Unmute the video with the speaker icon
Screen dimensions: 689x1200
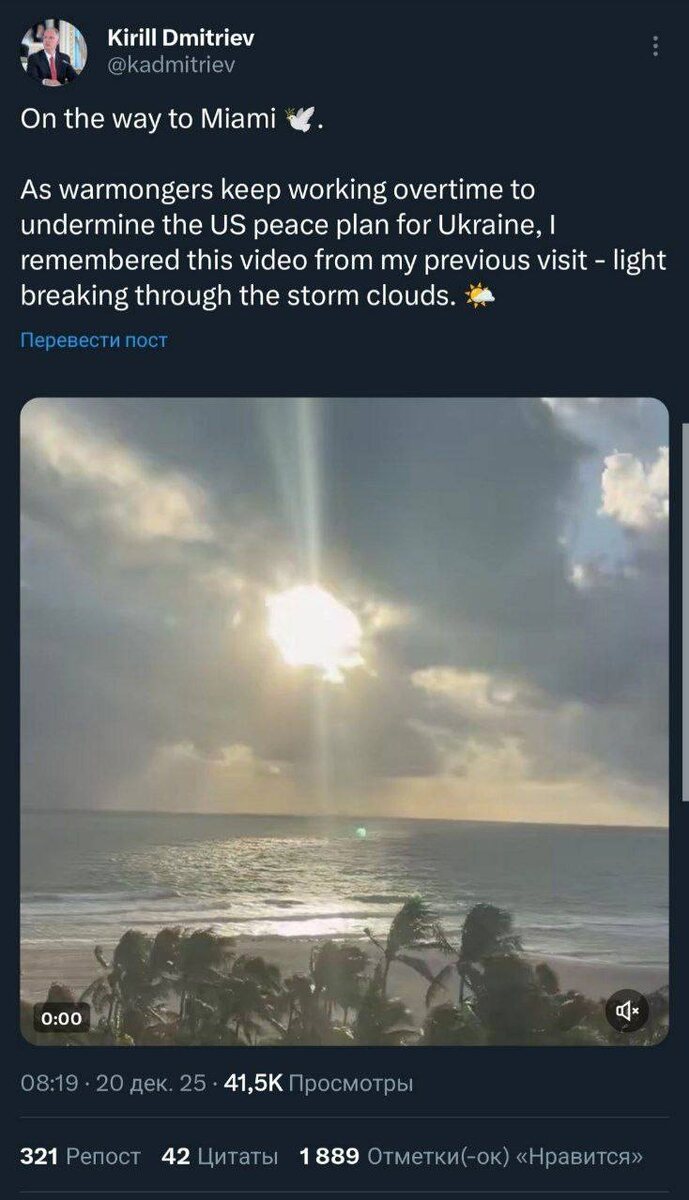[x=628, y=1012]
